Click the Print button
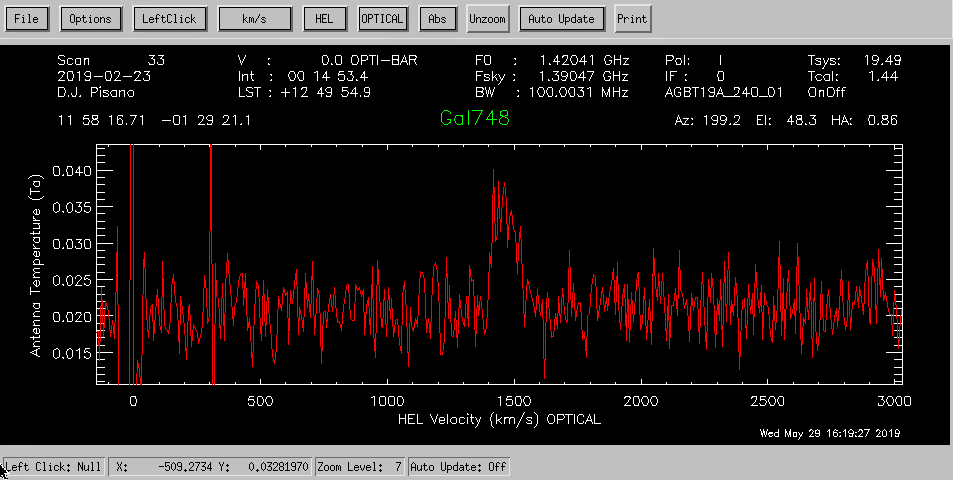953x480 pixels. (631, 19)
